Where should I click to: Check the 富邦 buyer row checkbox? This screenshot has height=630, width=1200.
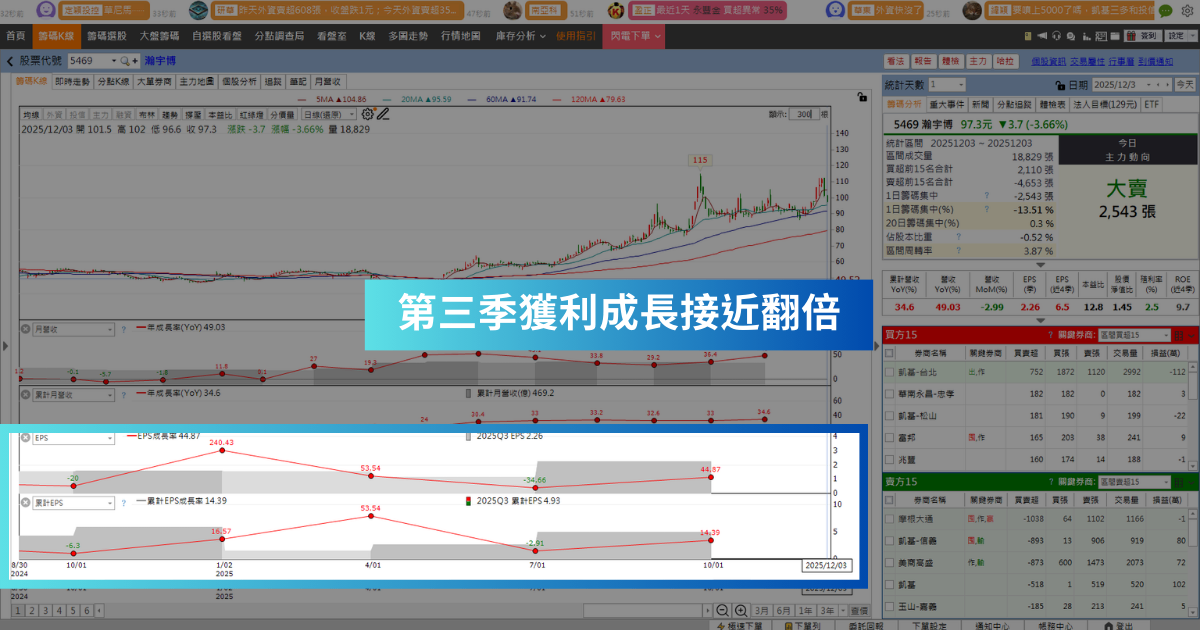890,438
